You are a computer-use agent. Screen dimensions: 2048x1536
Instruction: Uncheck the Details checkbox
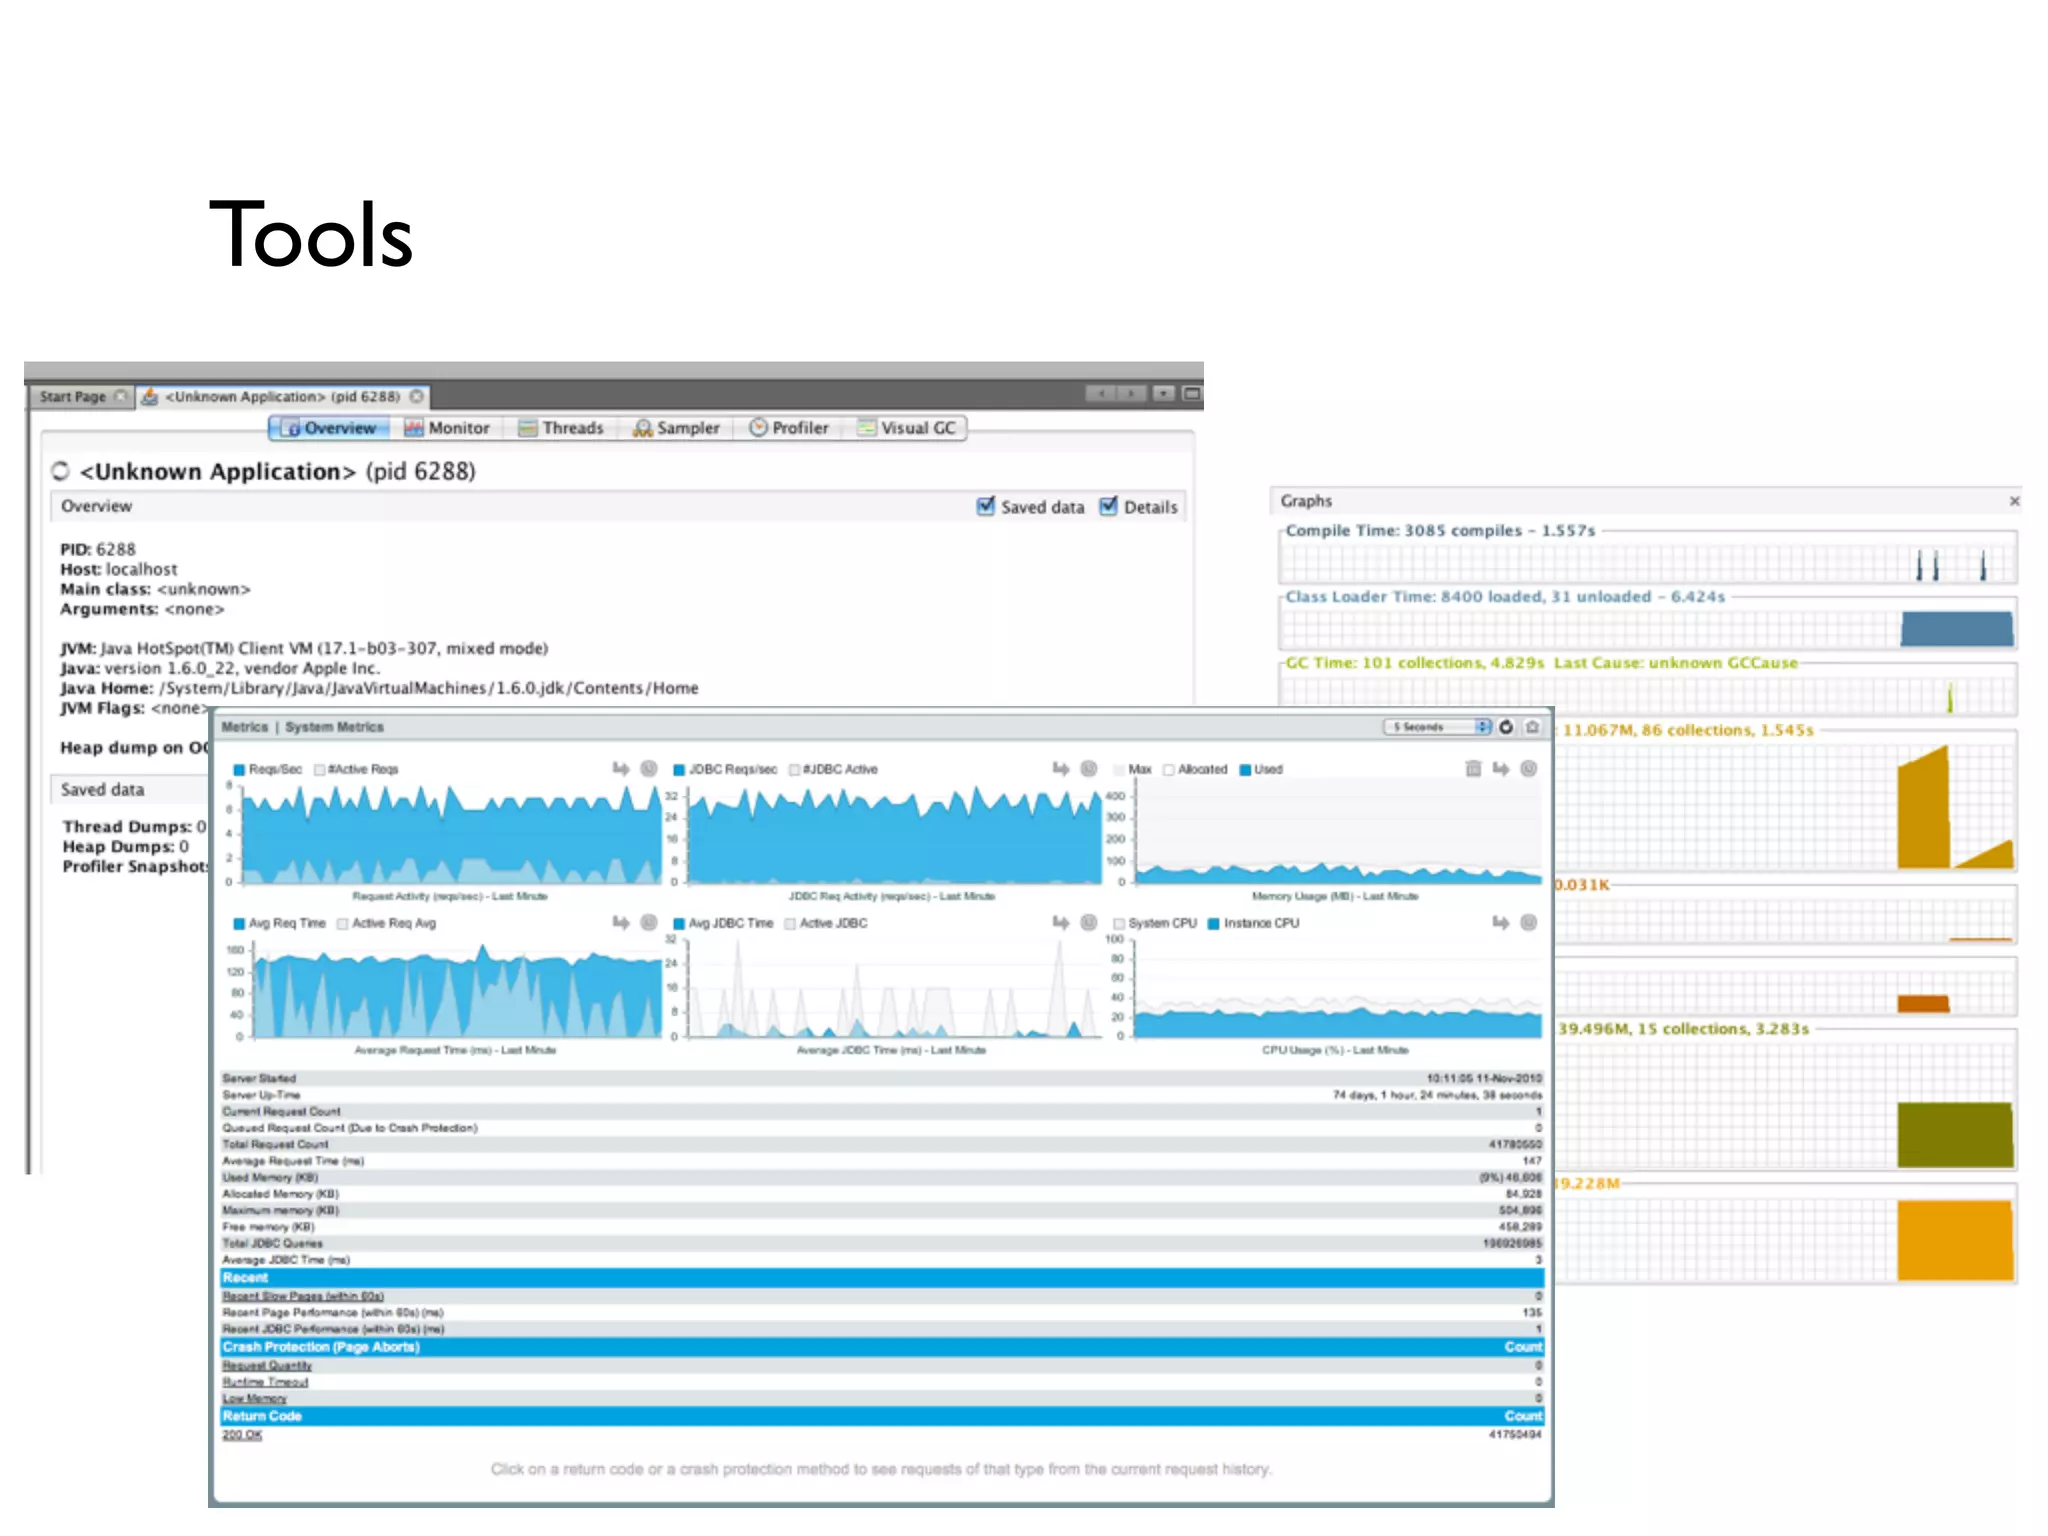(x=1108, y=506)
